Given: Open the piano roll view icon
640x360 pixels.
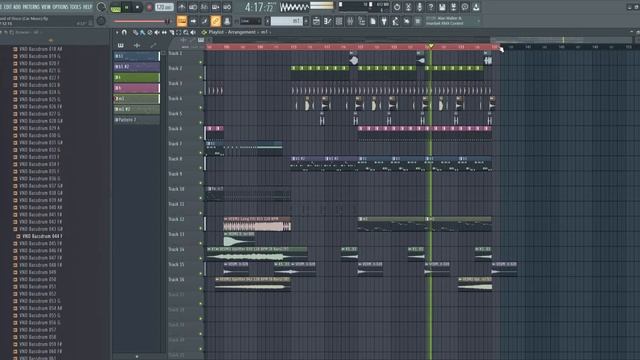Looking at the screenshot, I should point(328,21).
